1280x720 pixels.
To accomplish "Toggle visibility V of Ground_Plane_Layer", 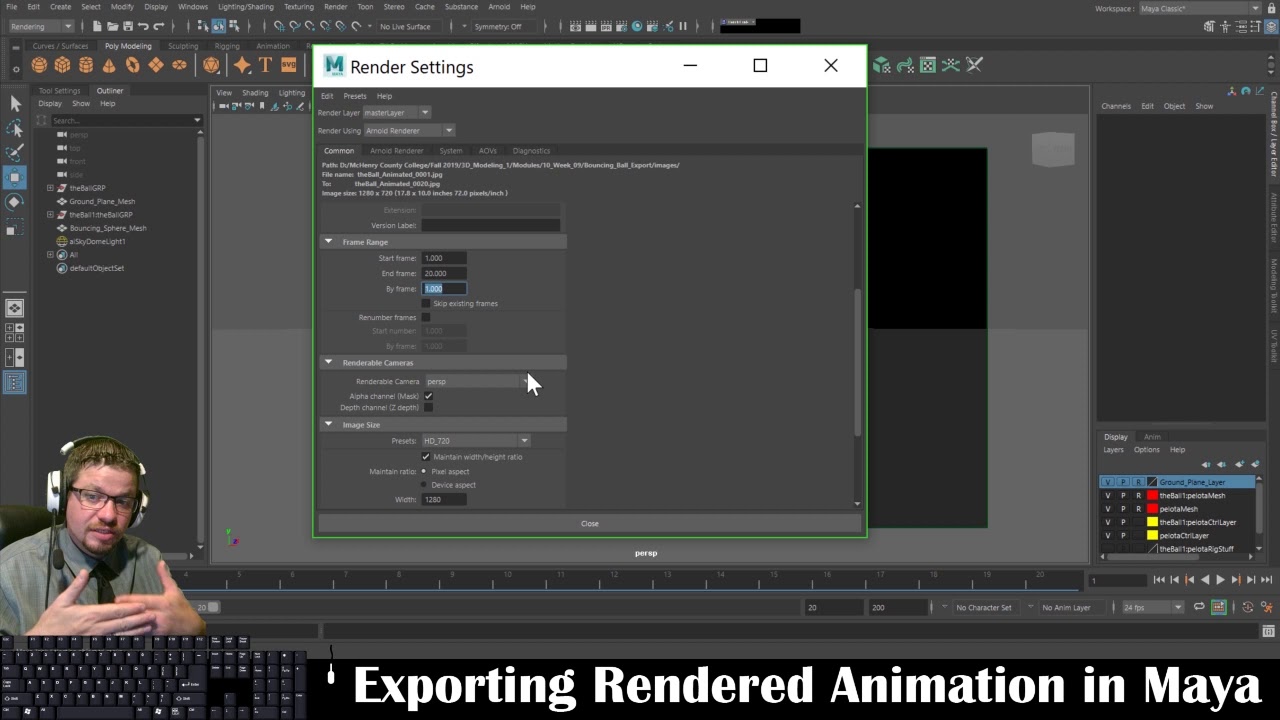I will (x=1107, y=482).
